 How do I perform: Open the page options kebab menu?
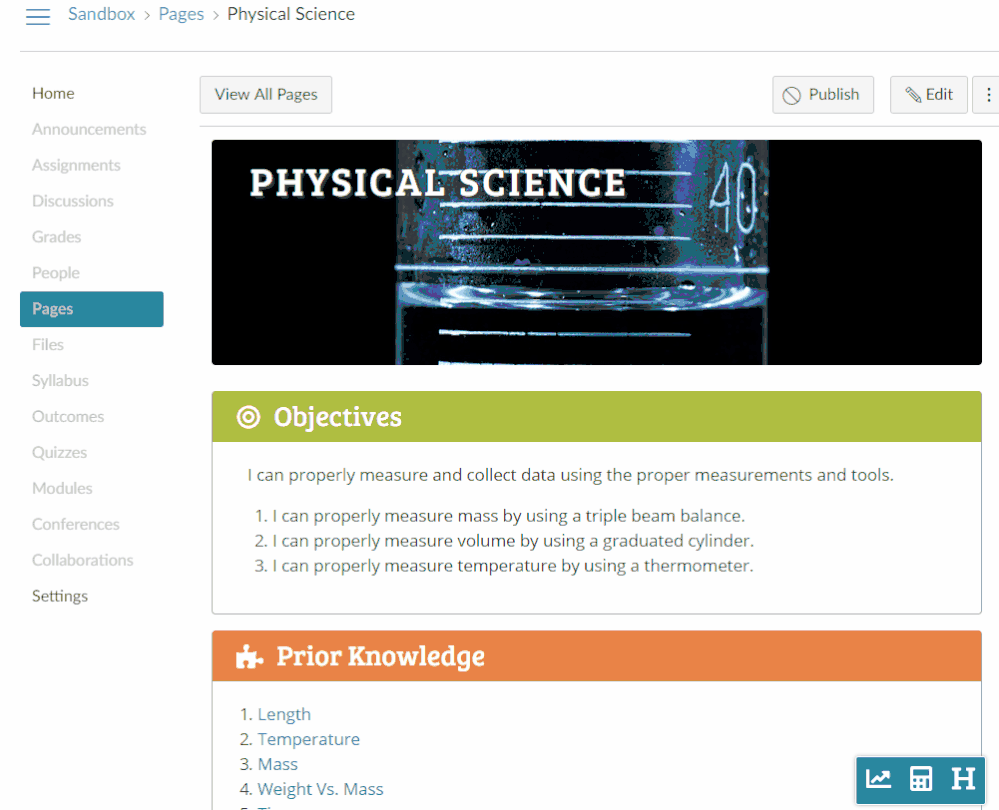(988, 95)
